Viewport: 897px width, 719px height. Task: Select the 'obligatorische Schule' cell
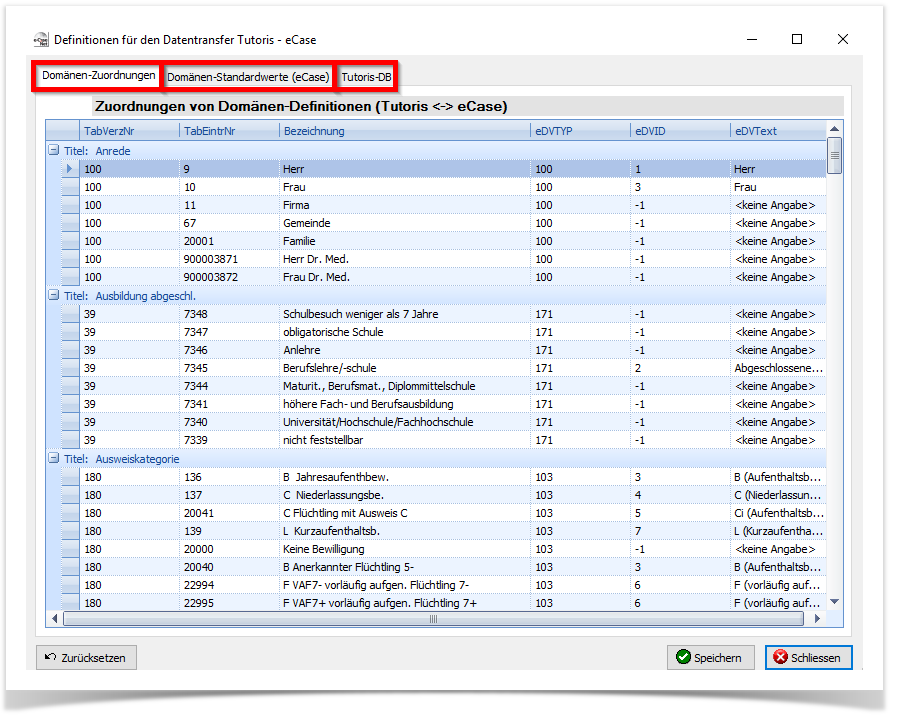point(404,332)
